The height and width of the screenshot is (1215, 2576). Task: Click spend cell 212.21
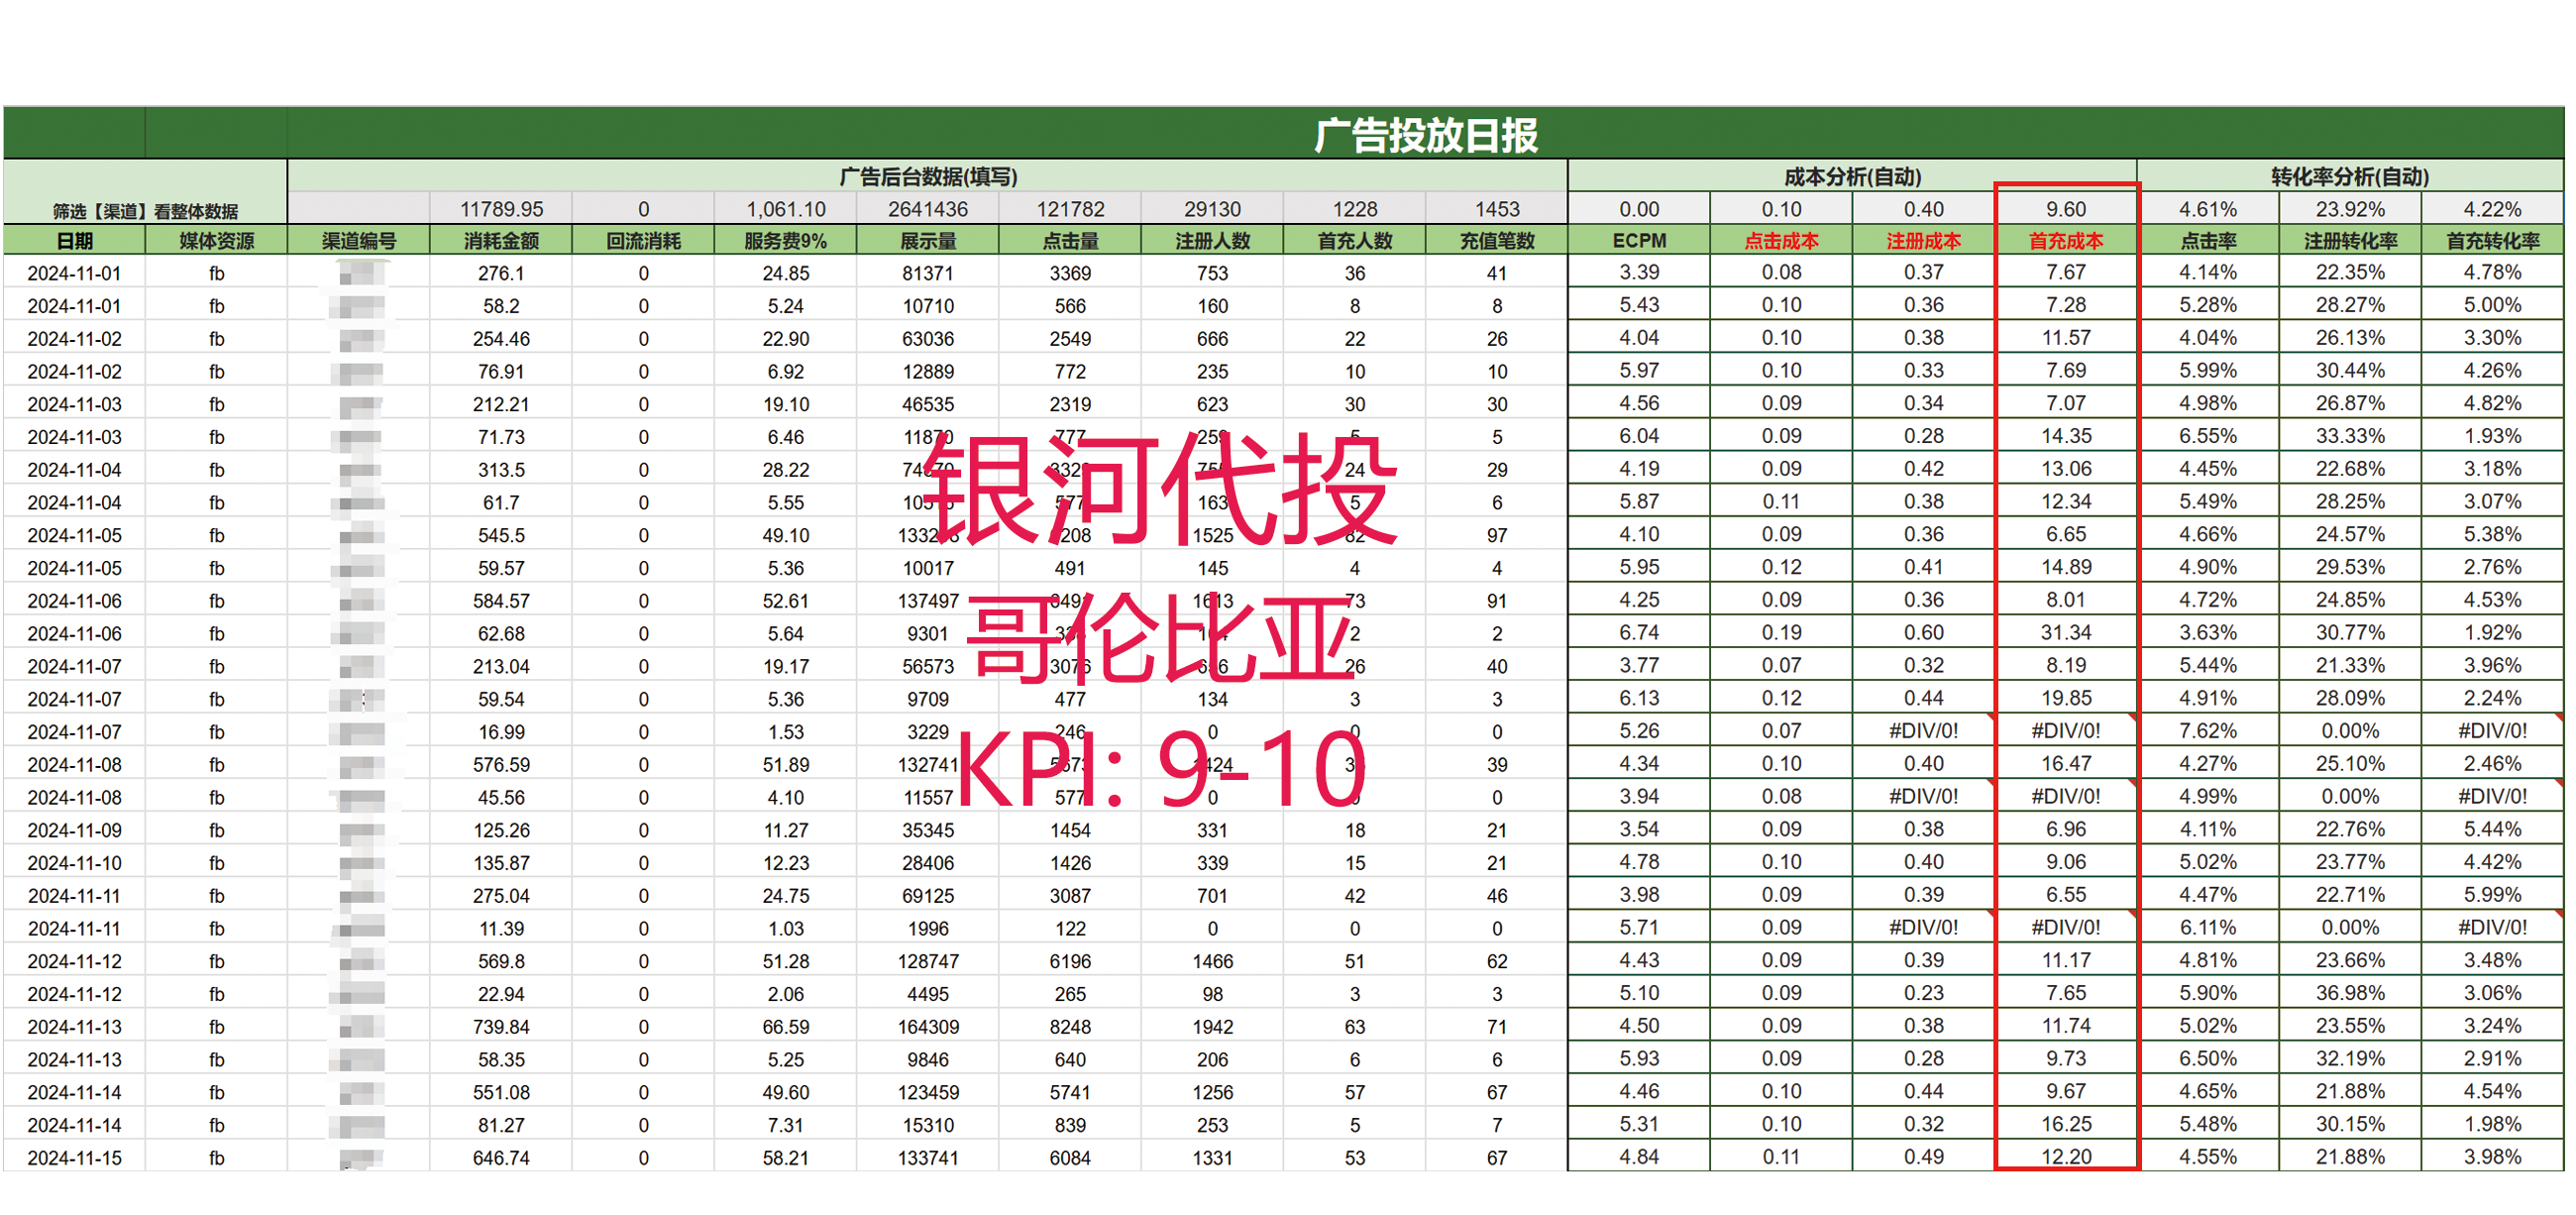point(501,404)
